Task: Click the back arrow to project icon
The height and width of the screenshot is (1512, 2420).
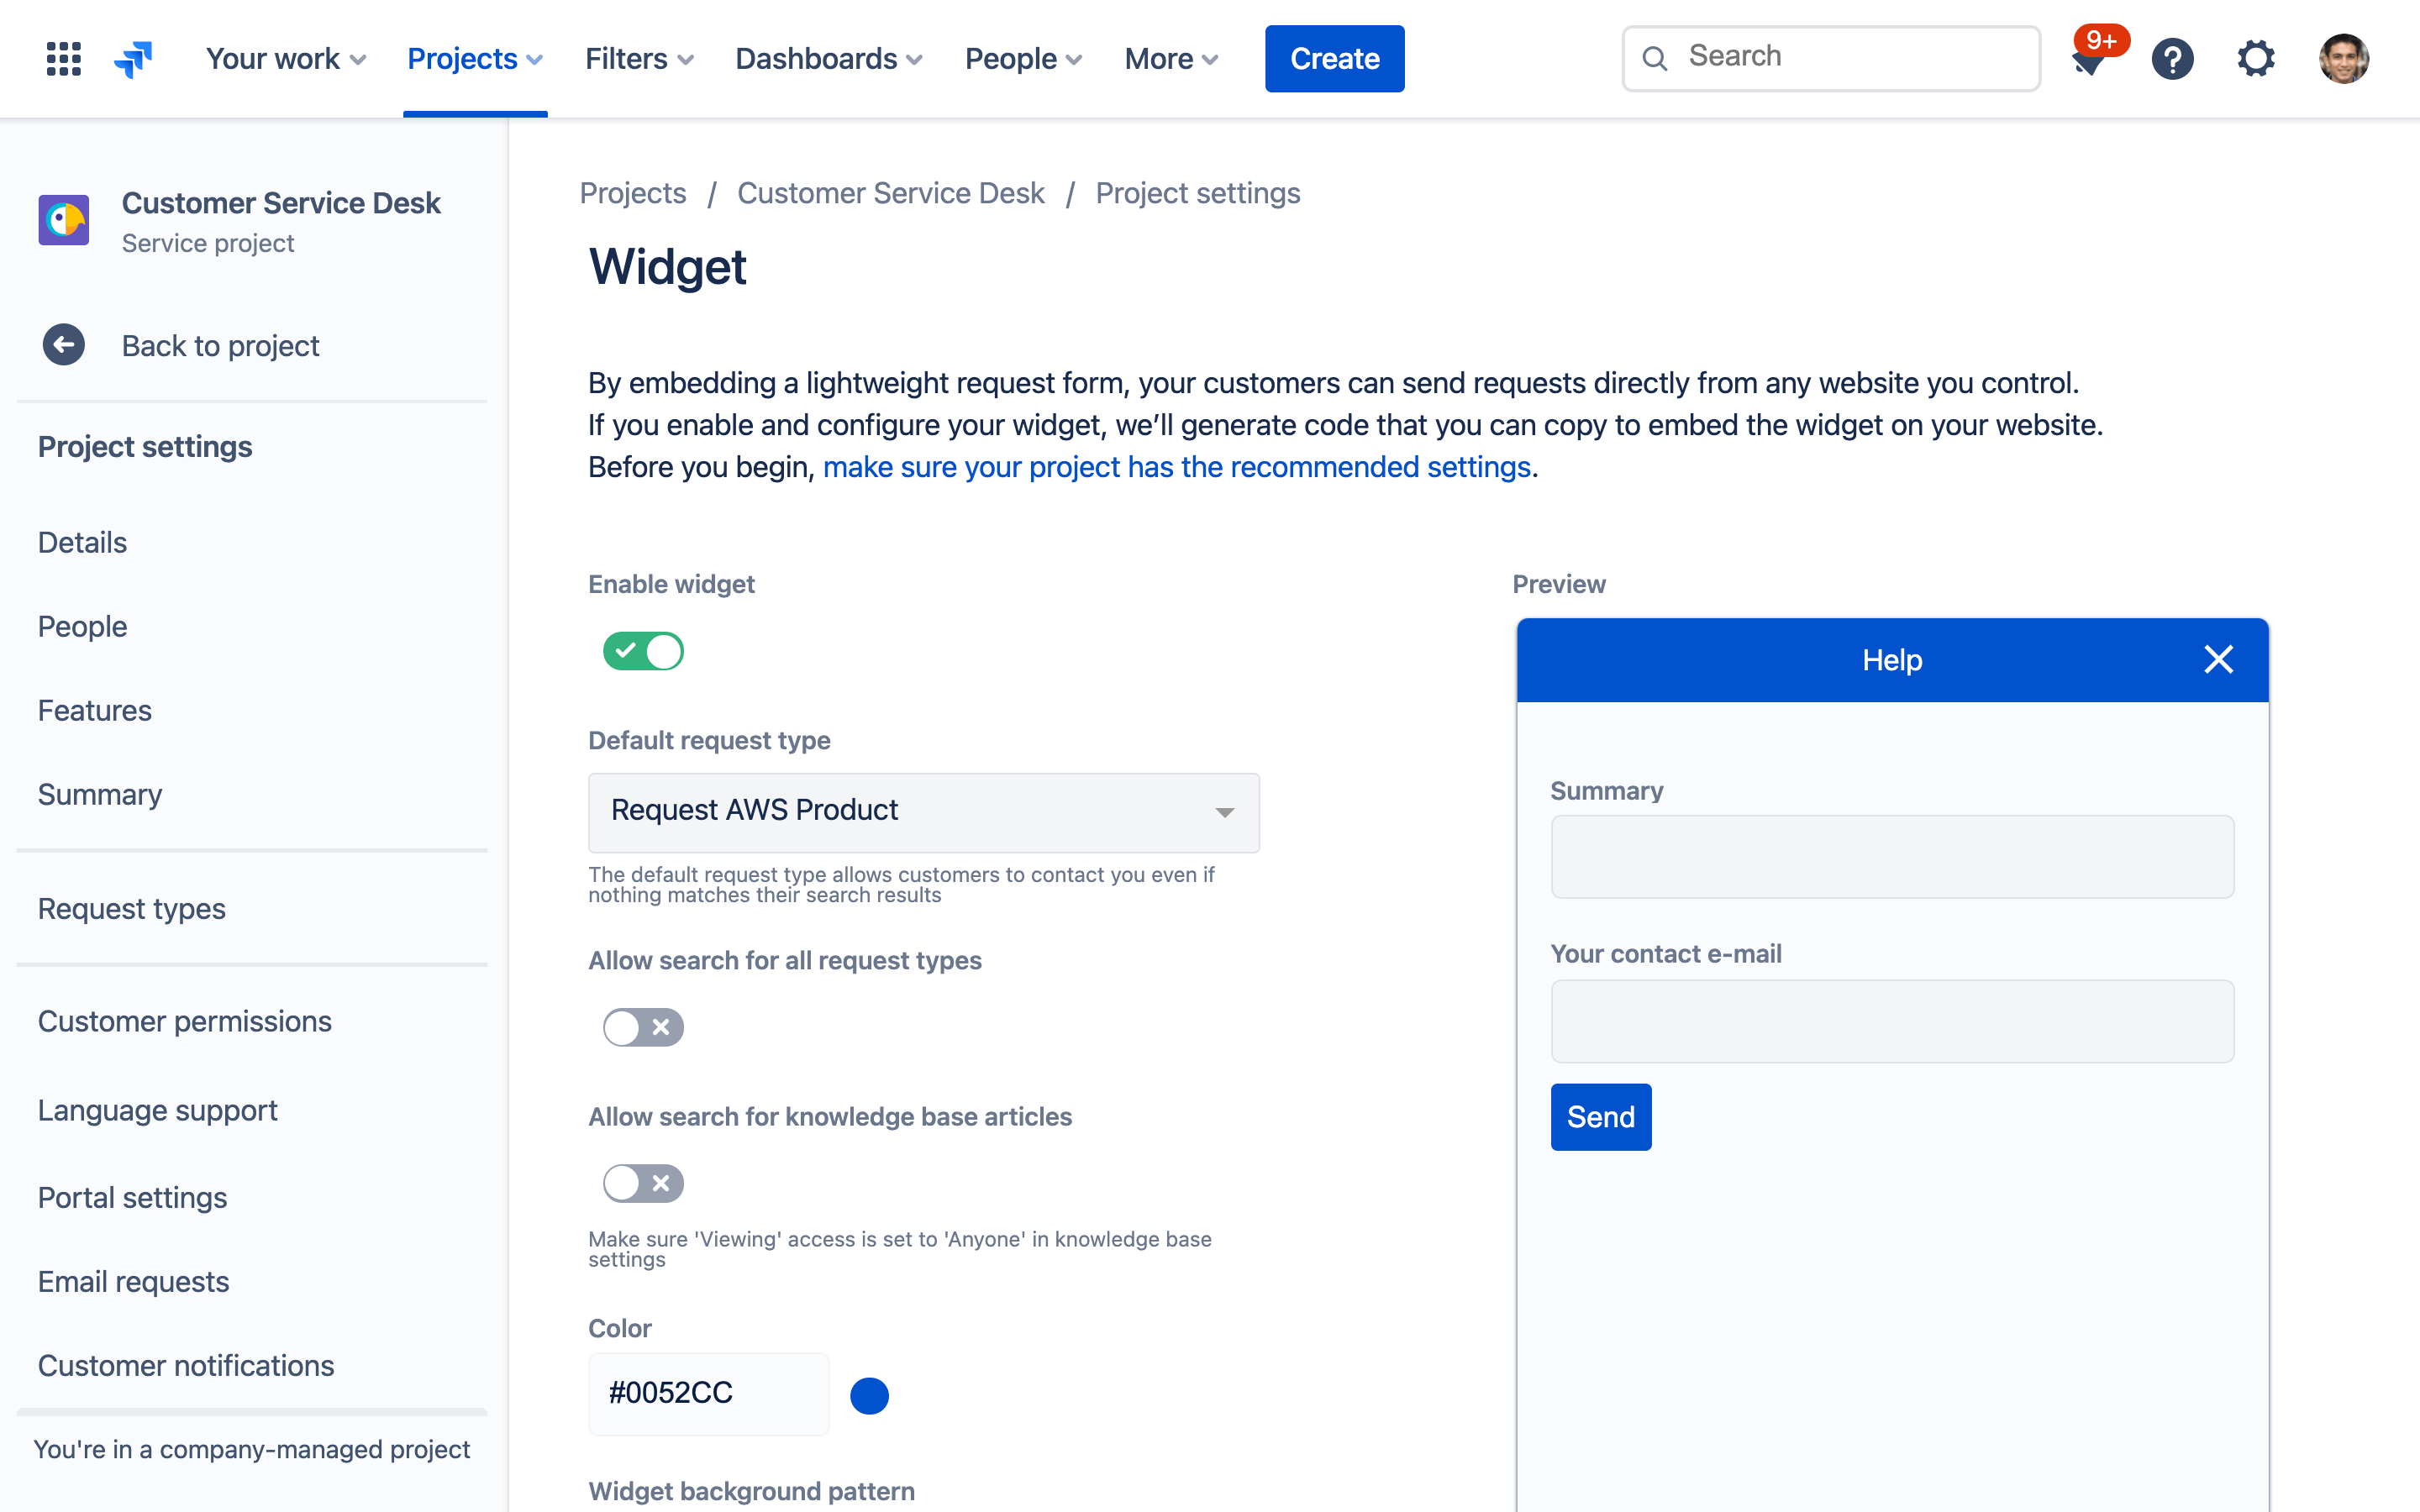Action: tap(63, 345)
